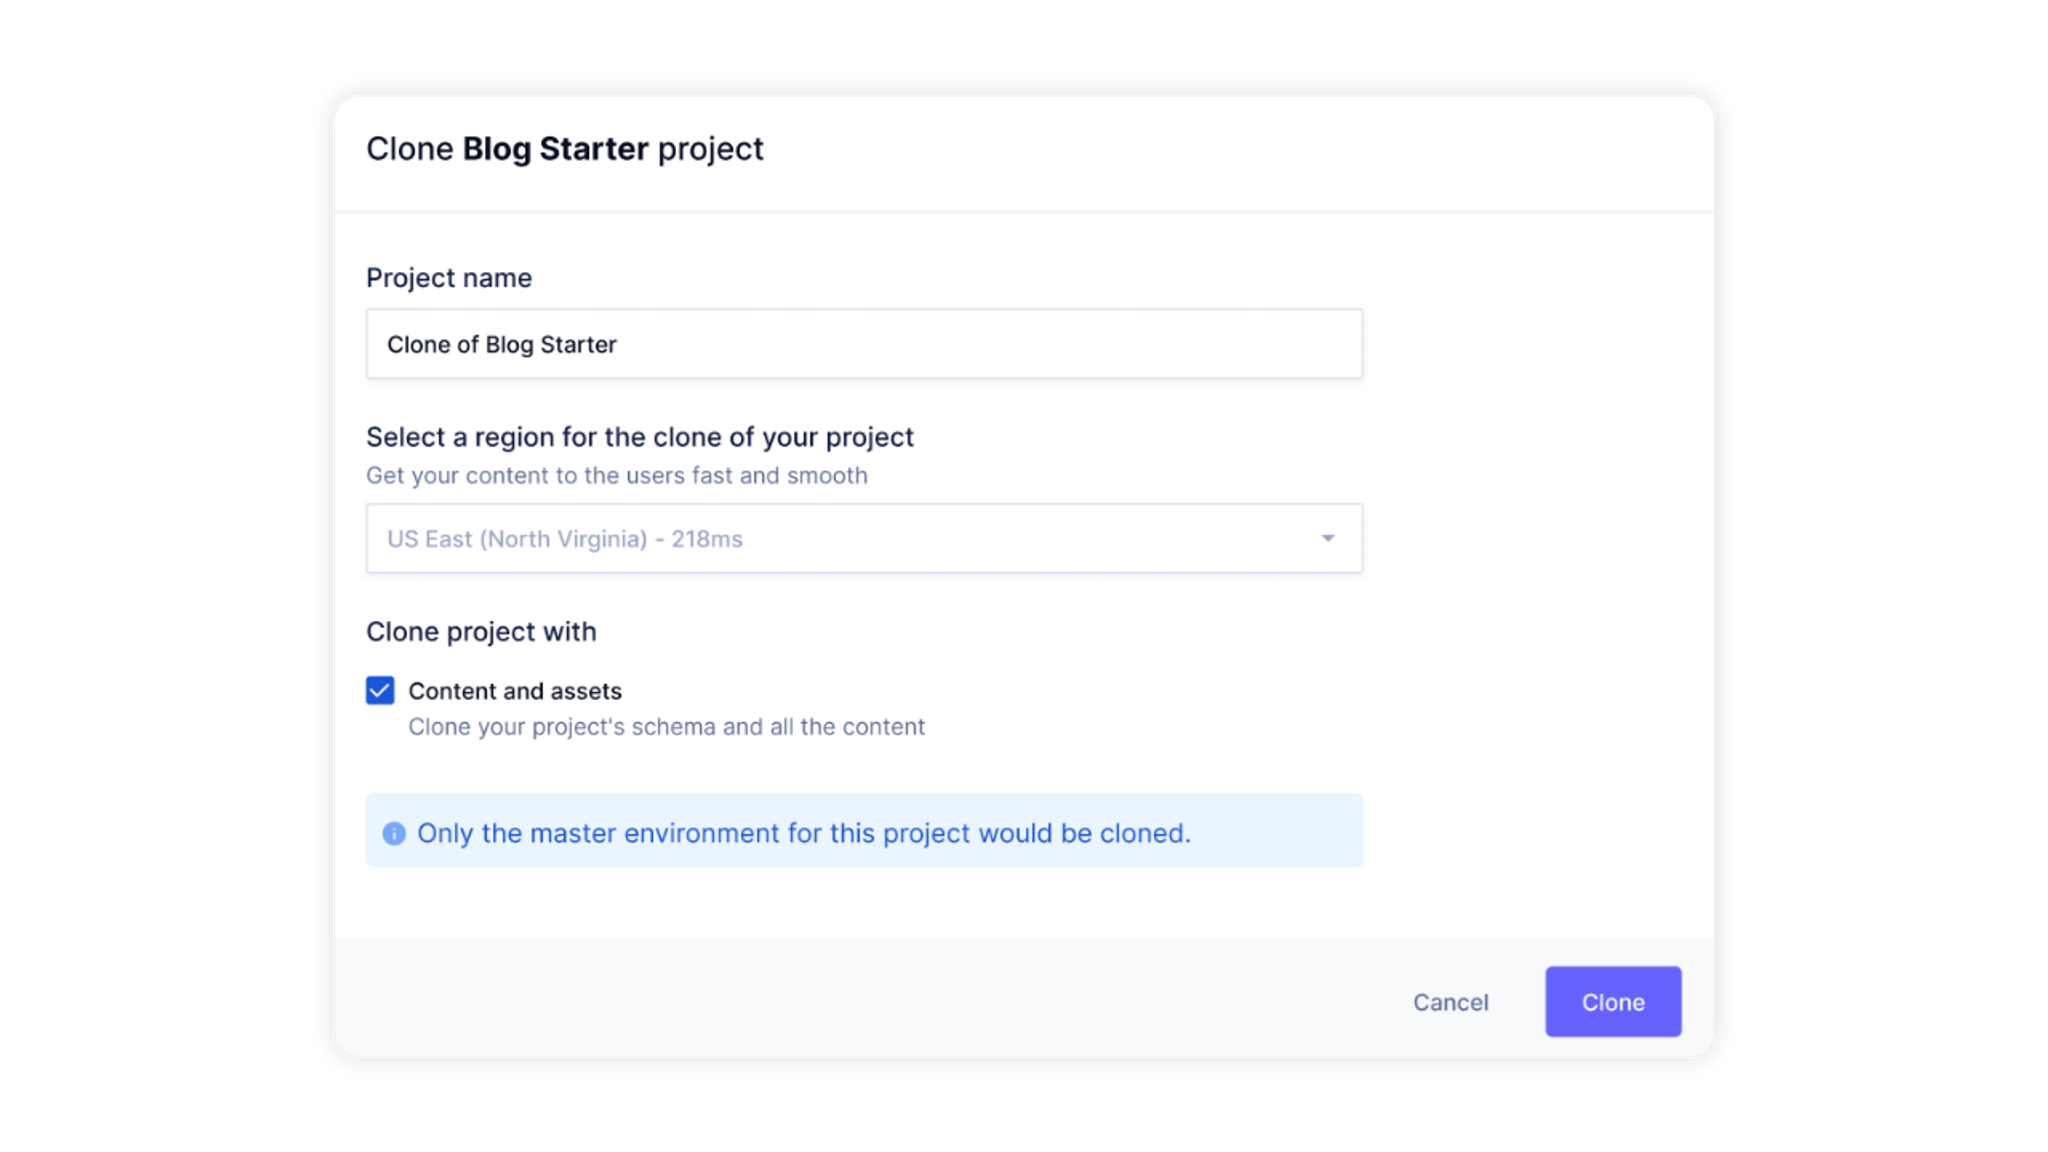Click the bold Blog Starter name in title
2048x1152 pixels.
pos(555,149)
